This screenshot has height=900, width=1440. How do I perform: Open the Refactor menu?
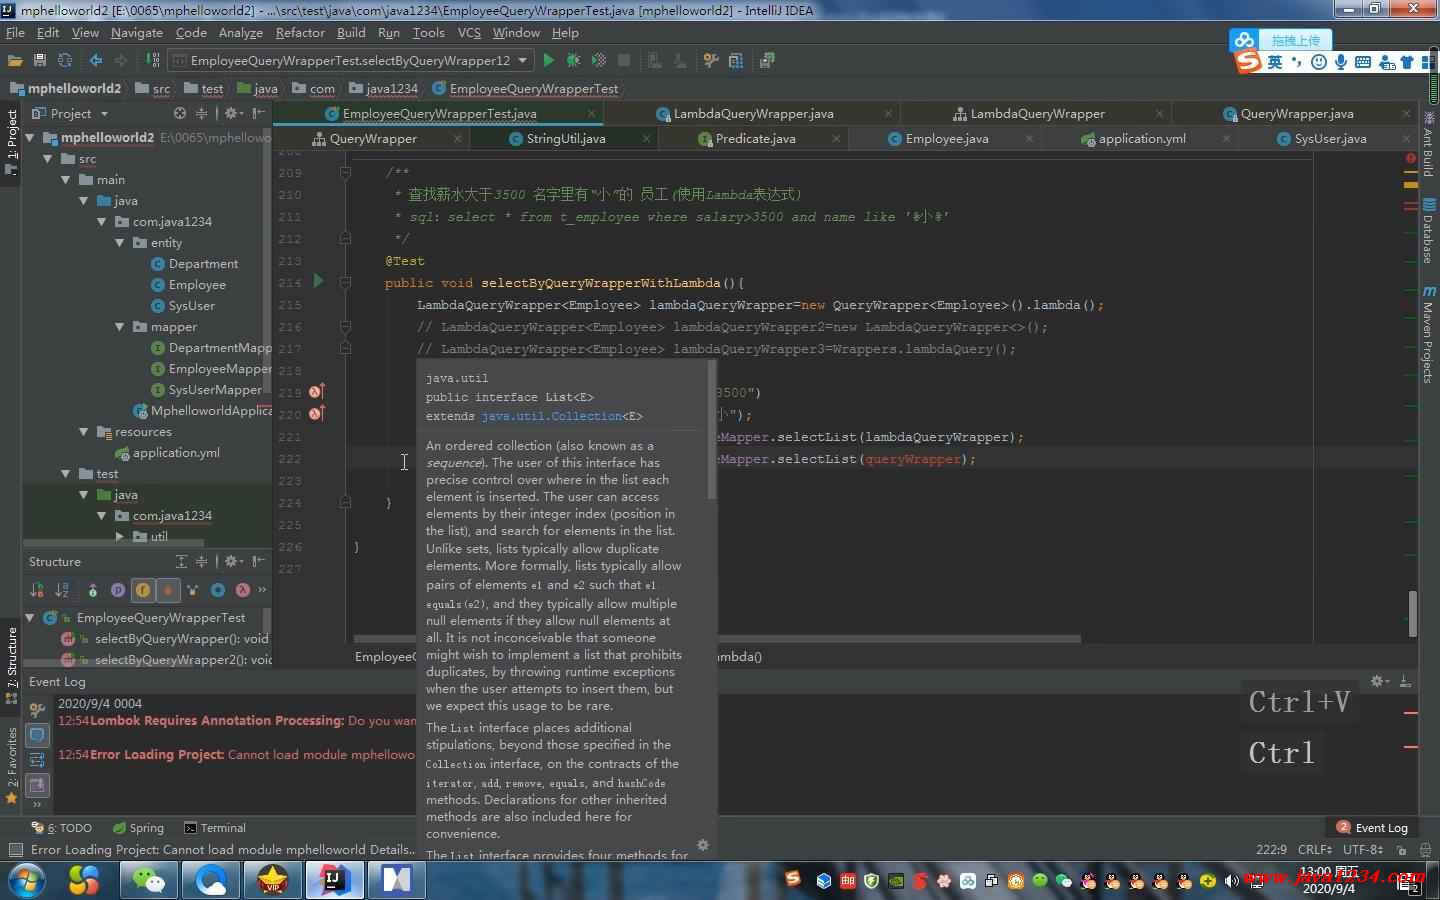300,32
